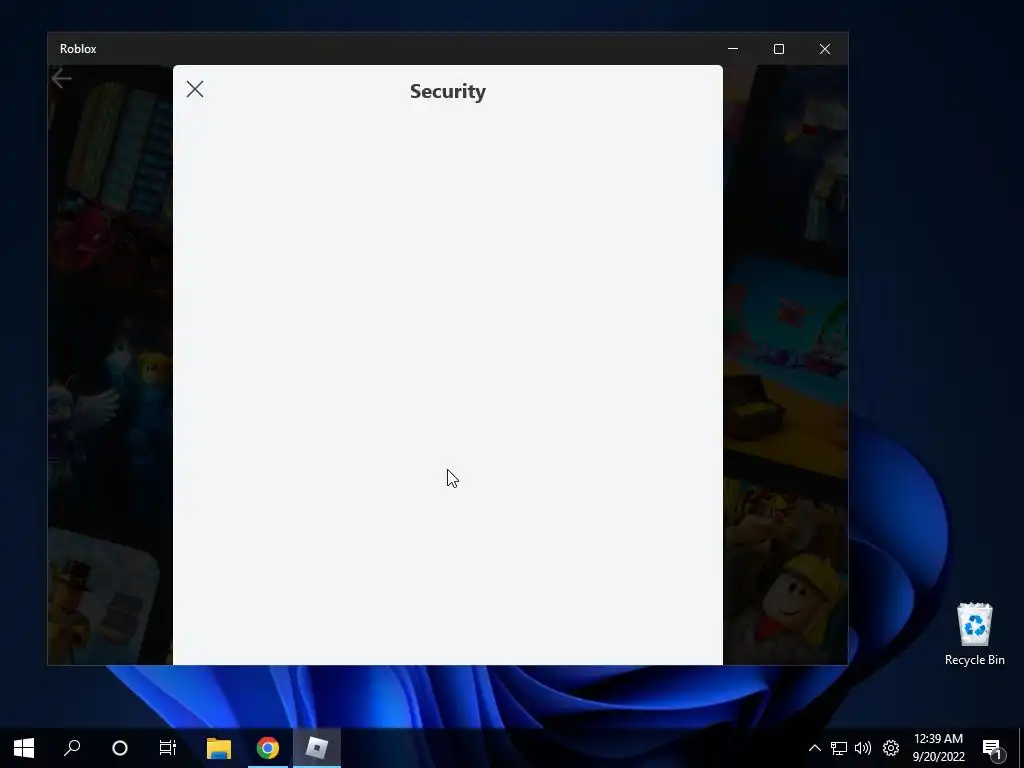Image resolution: width=1024 pixels, height=768 pixels.
Task: Open Task View on the taskbar
Action: point(168,748)
